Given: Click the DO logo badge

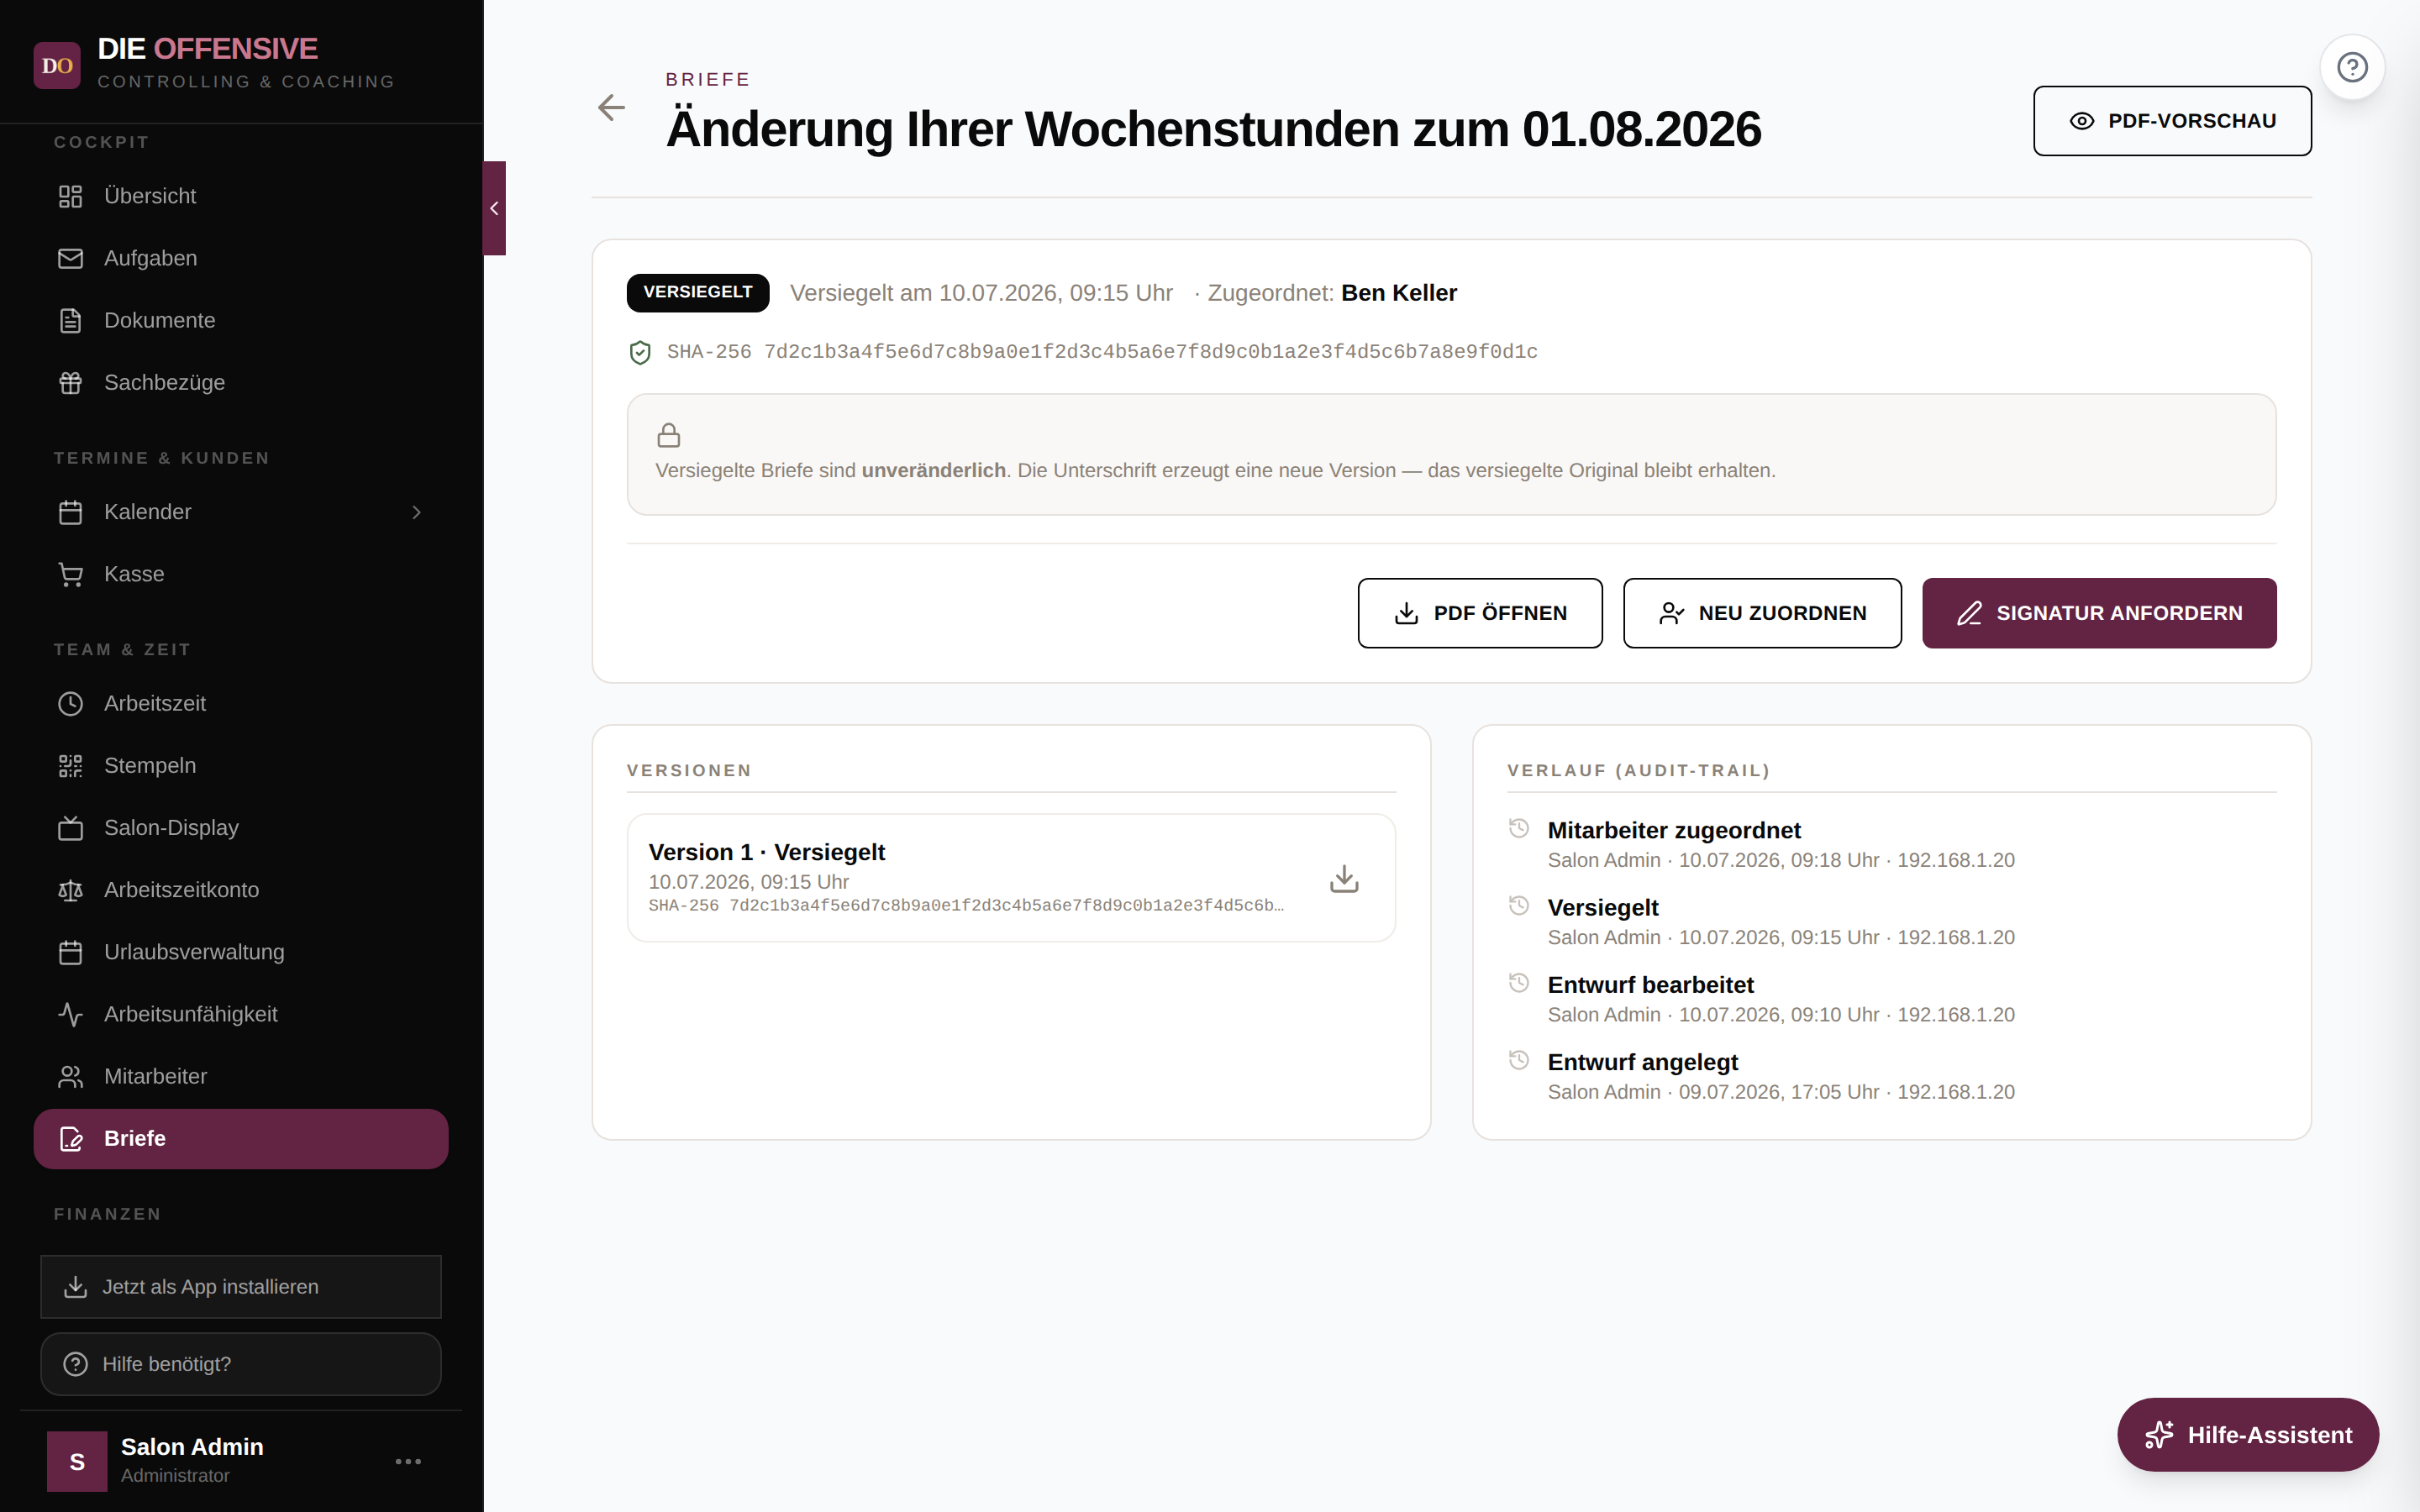Looking at the screenshot, I should click(x=57, y=65).
